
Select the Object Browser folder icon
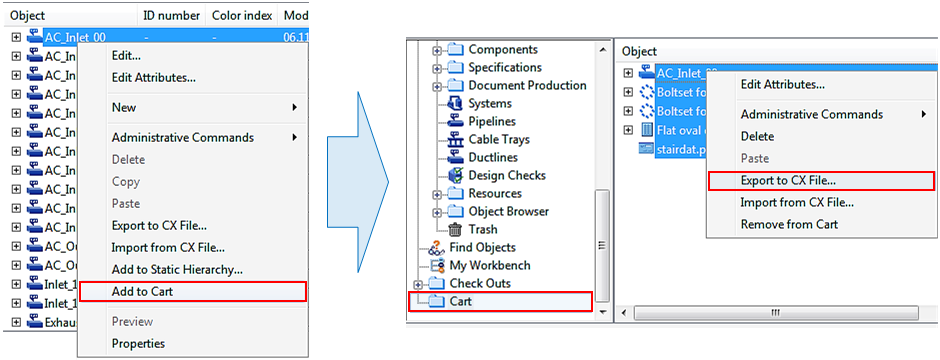point(455,211)
